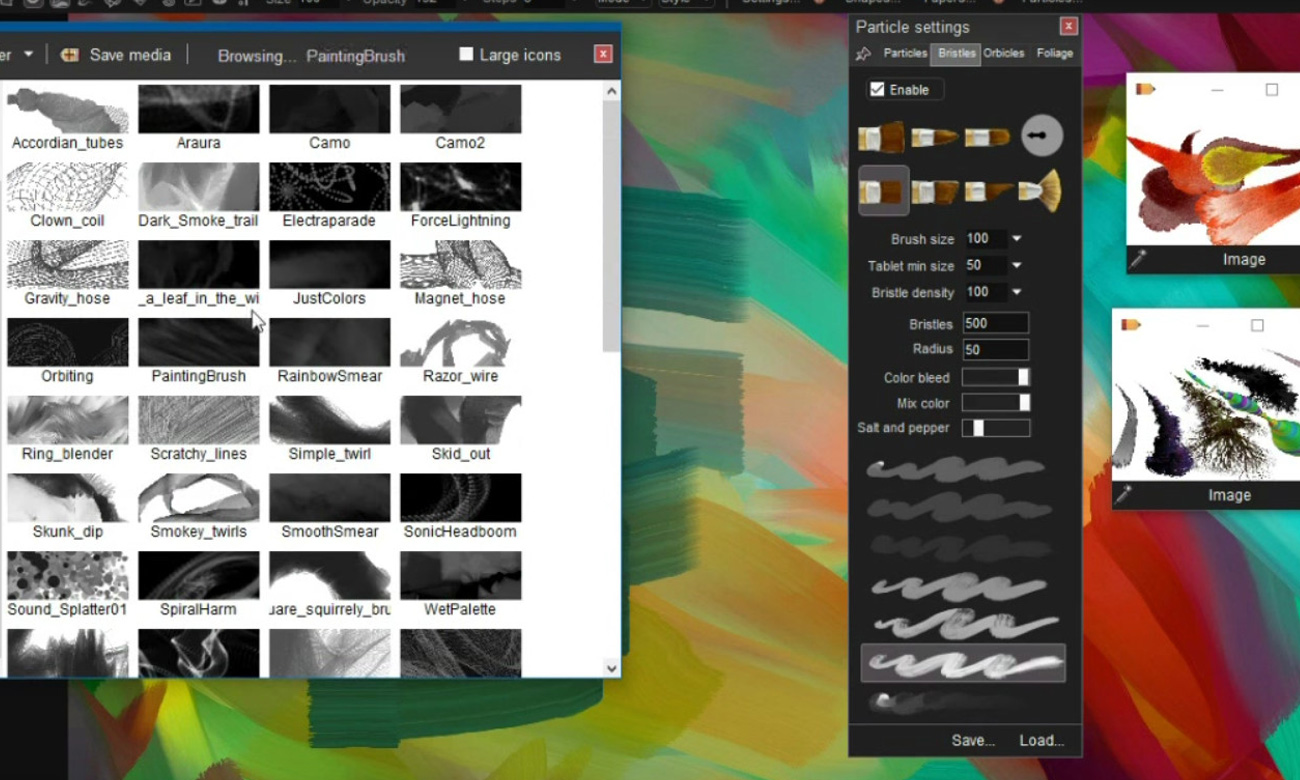Switch to the Orbicles tab

coord(1003,53)
